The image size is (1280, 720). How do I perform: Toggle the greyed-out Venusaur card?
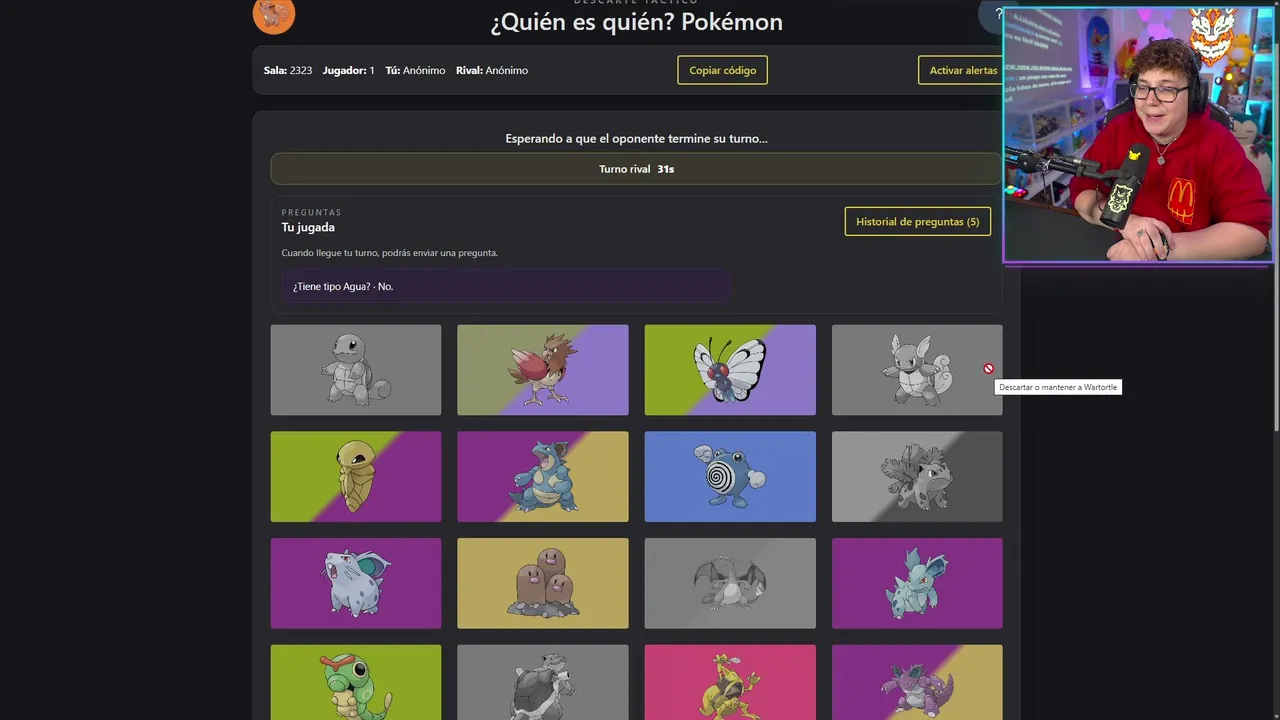click(917, 477)
